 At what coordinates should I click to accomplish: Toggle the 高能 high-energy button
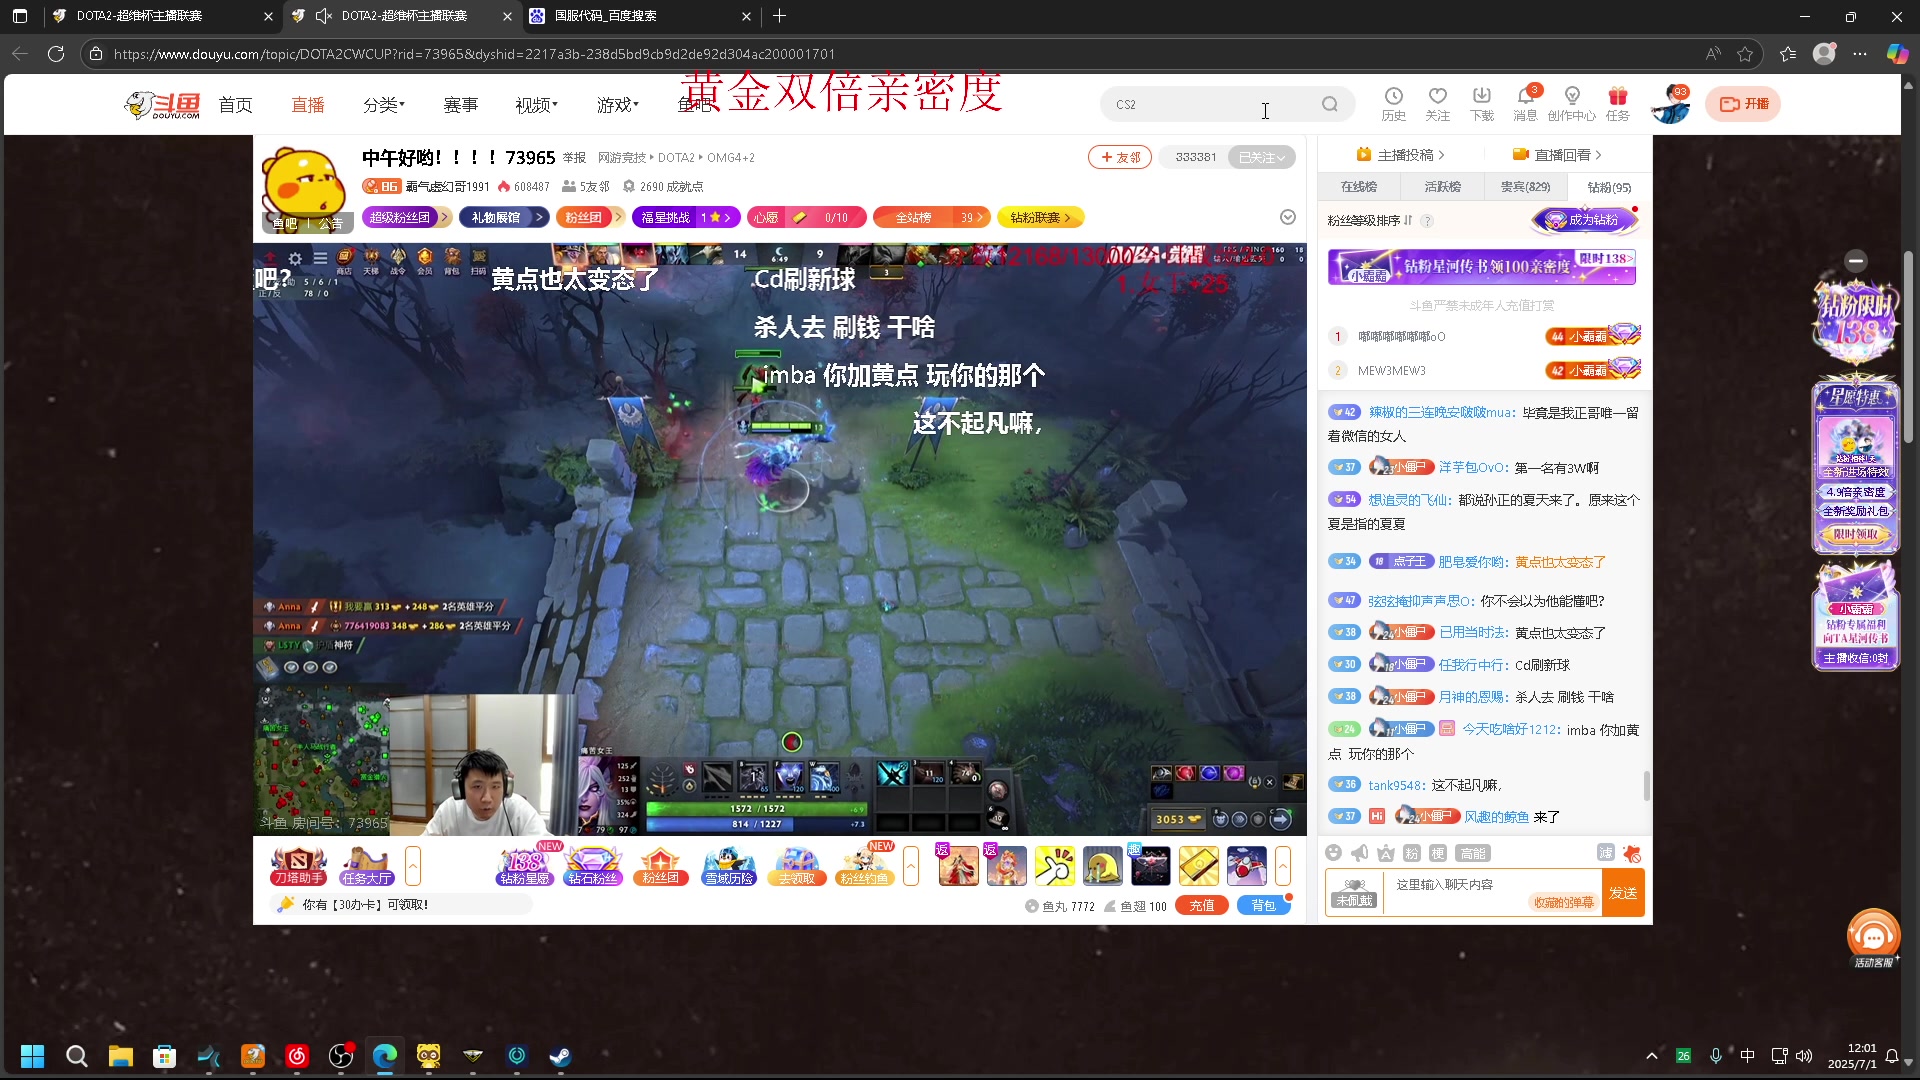tap(1473, 853)
